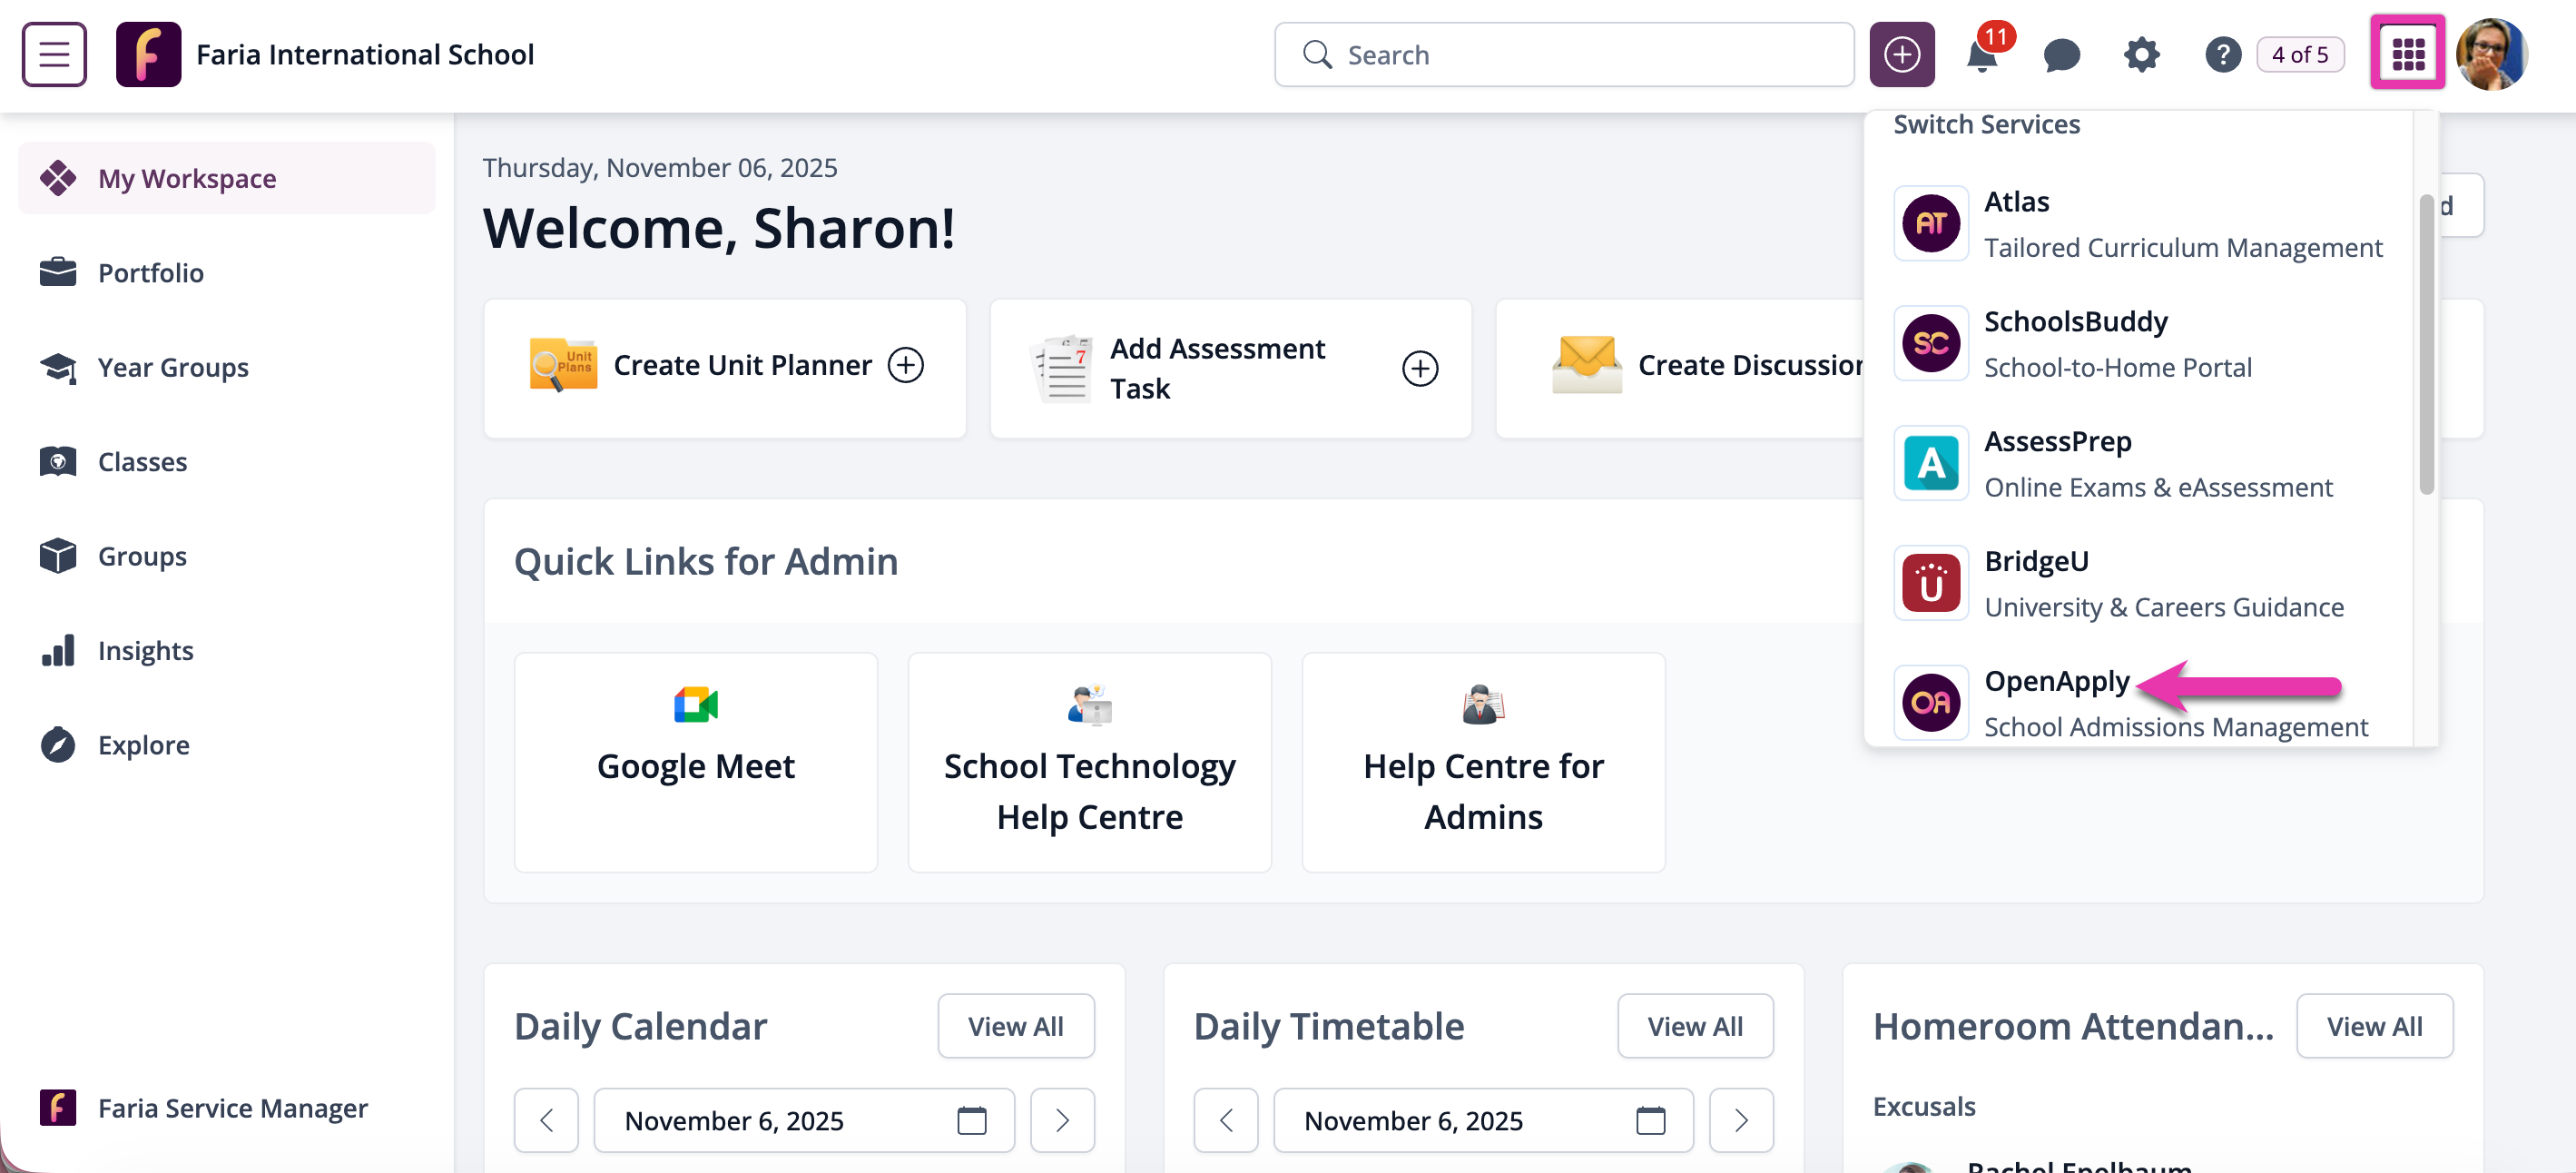Click the quick add plus button
The width and height of the screenshot is (2576, 1173).
coord(1901,55)
